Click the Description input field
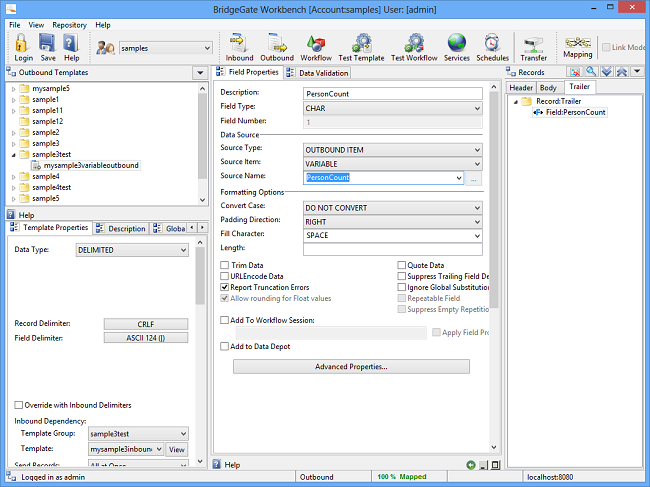 click(393, 94)
